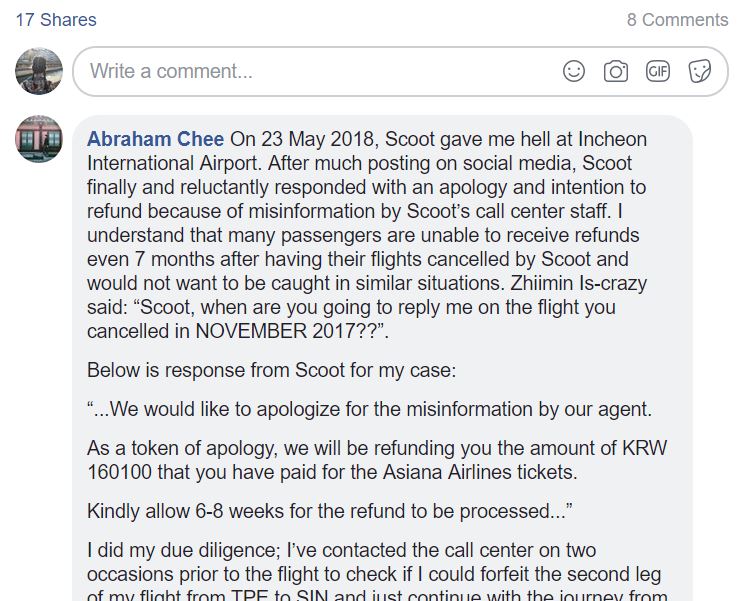Image resolution: width=743 pixels, height=601 pixels.
Task: View the 17 Shares list
Action: [x=56, y=20]
